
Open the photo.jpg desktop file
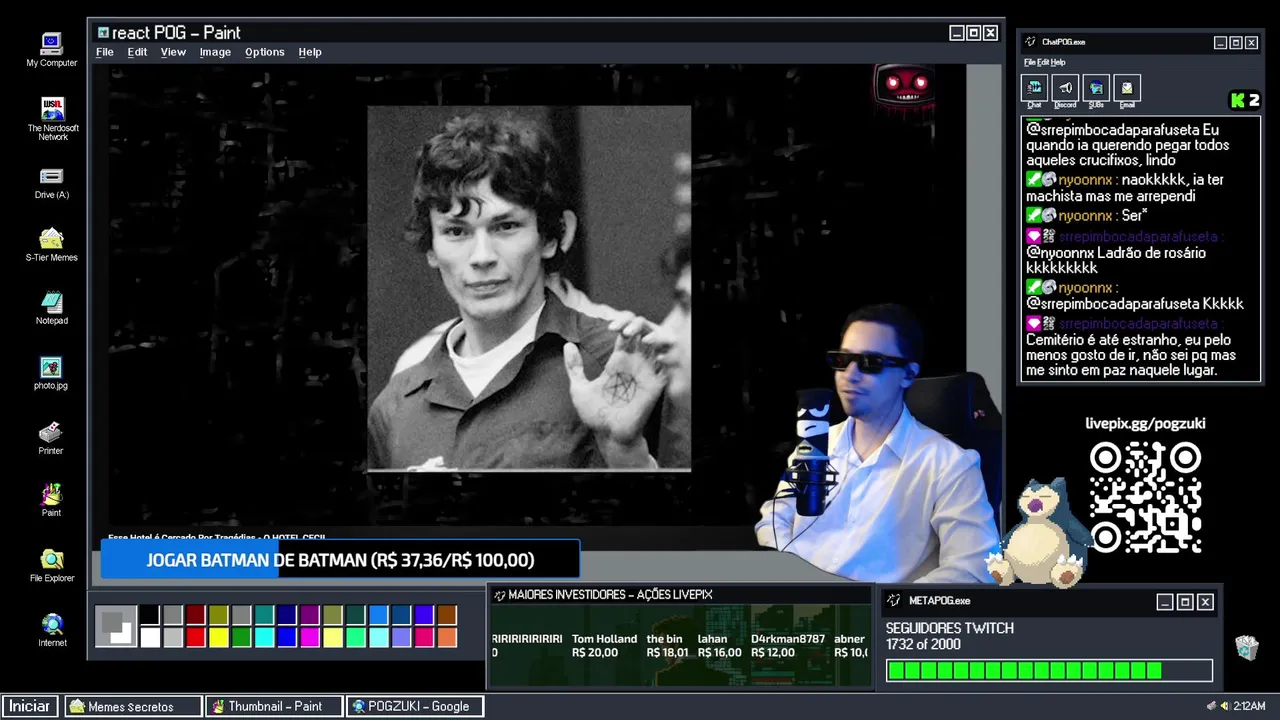51,373
